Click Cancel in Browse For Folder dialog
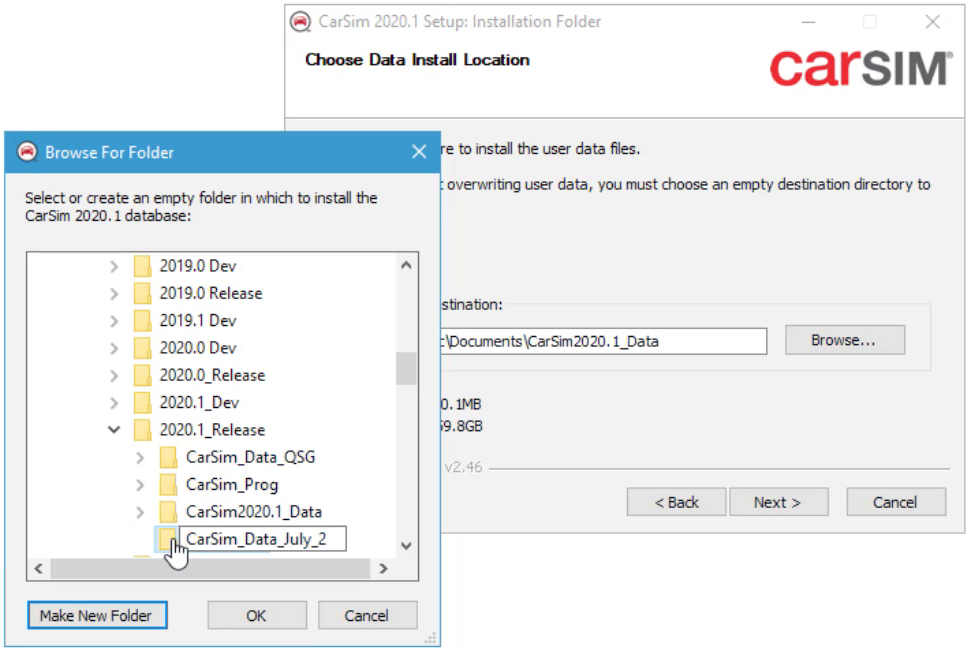Screen dimensions: 971x650 coord(367,615)
